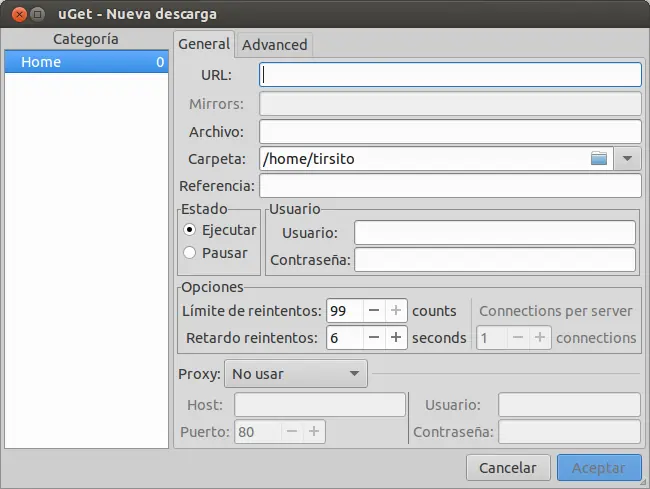Click the Puerto value 80 field
The image size is (650, 489).
pos(258,432)
